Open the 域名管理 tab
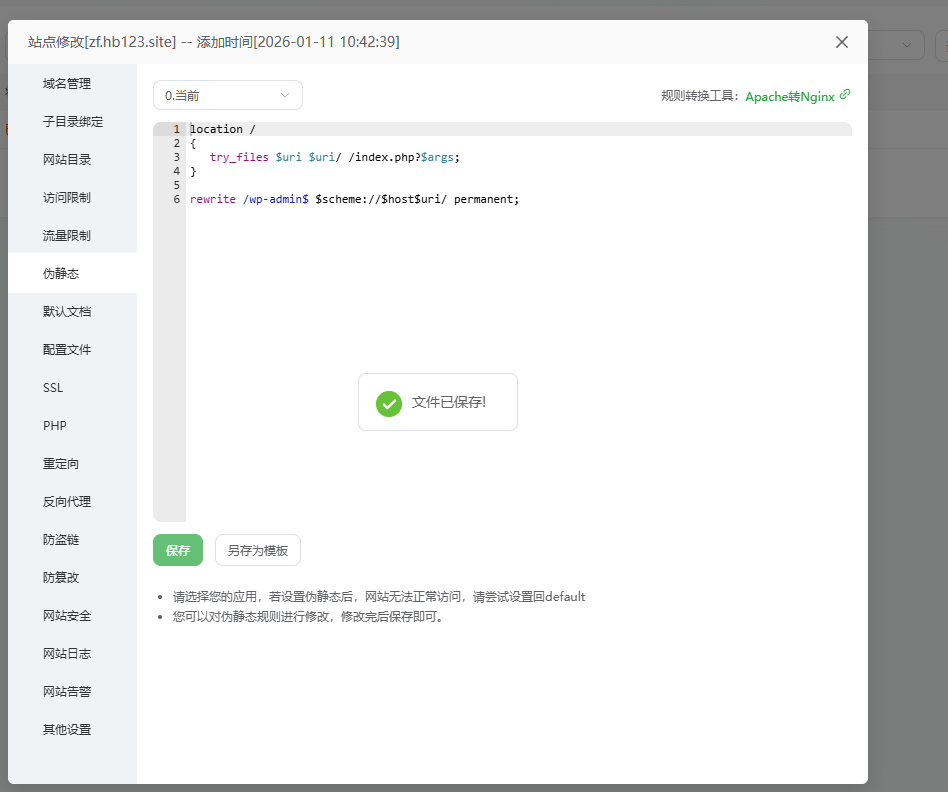 pos(67,84)
